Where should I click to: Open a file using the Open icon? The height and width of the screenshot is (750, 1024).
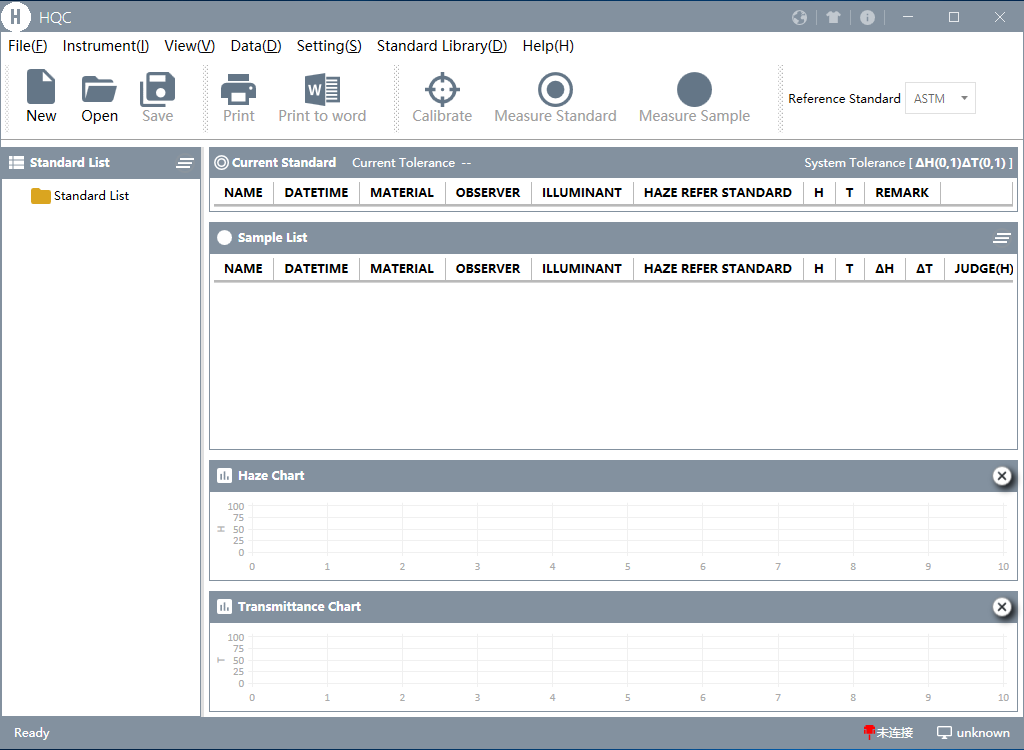point(98,96)
